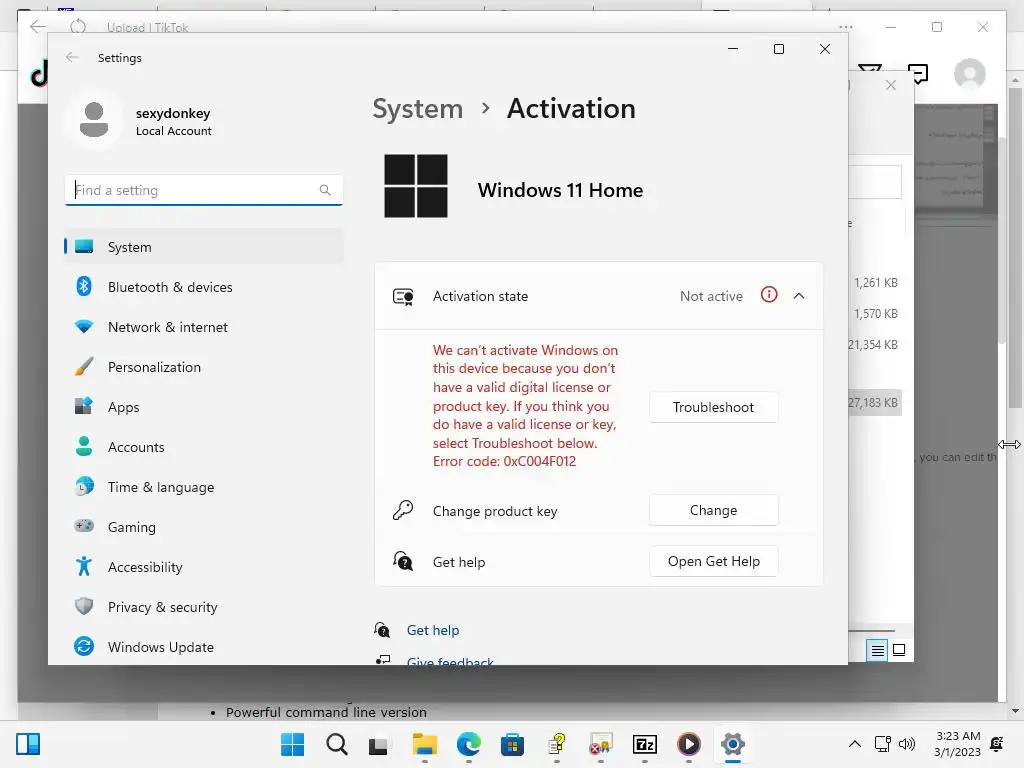Click browser window refresh icon
This screenshot has width=1024, height=768.
tap(78, 26)
